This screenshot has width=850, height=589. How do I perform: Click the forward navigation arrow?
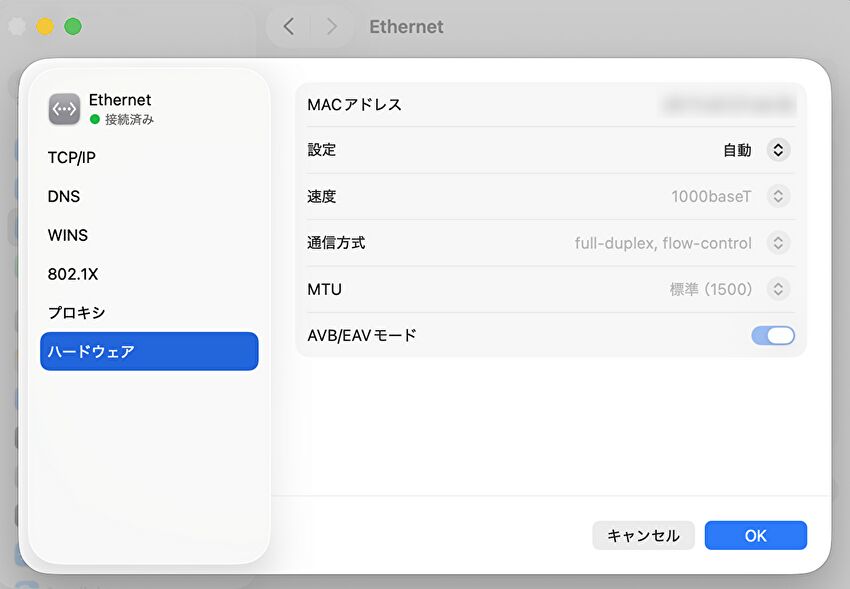click(332, 27)
